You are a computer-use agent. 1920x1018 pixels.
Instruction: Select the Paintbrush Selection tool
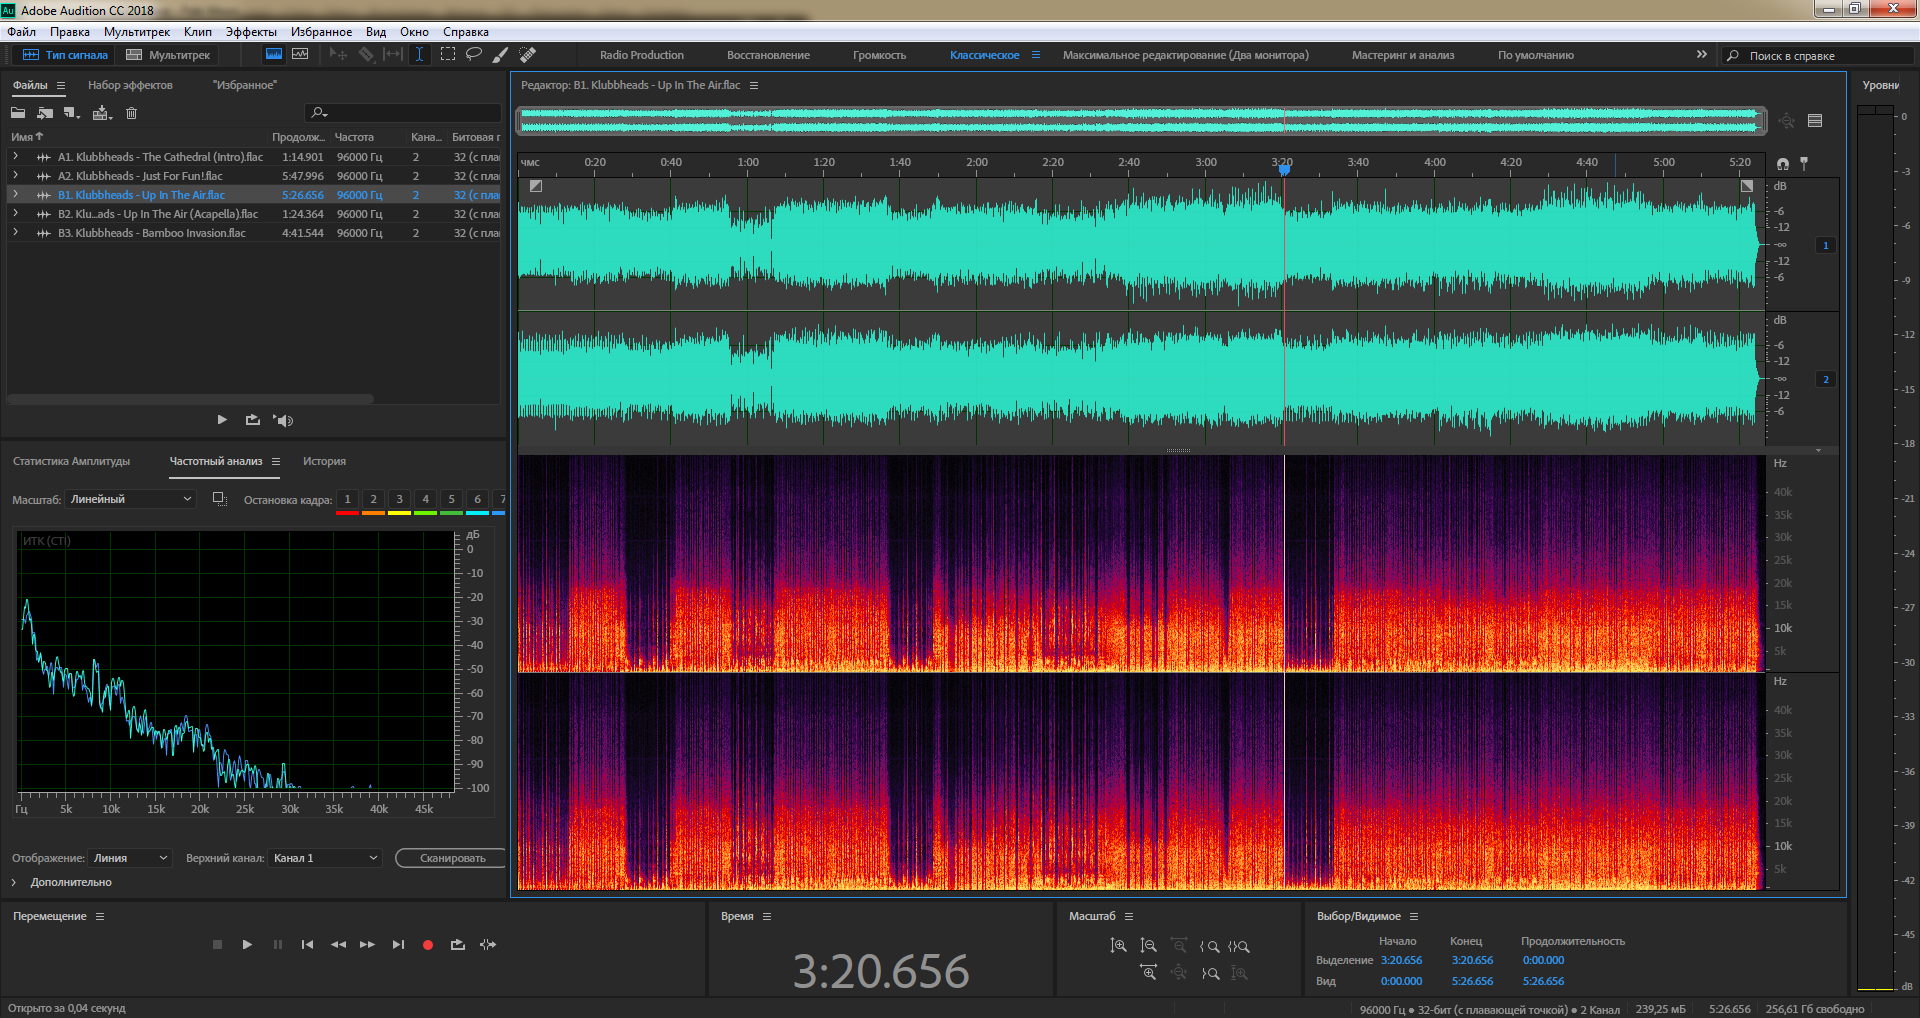click(501, 54)
